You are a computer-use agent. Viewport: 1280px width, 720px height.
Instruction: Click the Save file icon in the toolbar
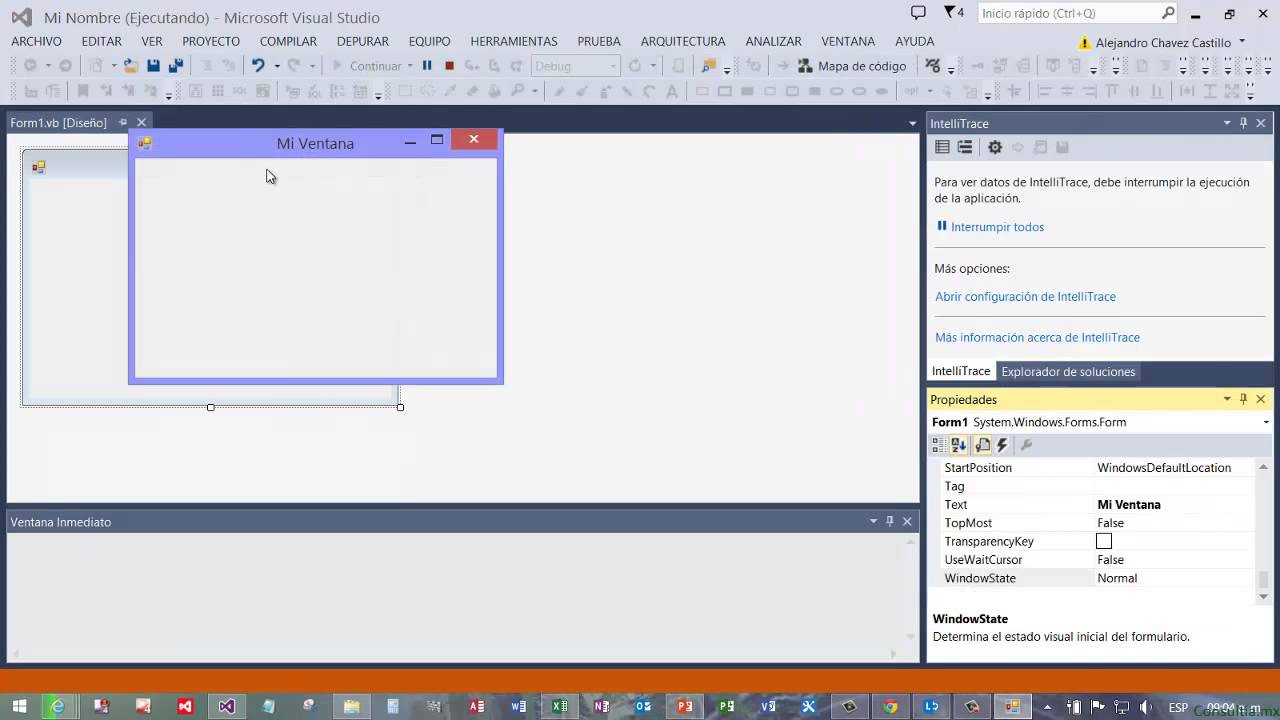tap(153, 66)
